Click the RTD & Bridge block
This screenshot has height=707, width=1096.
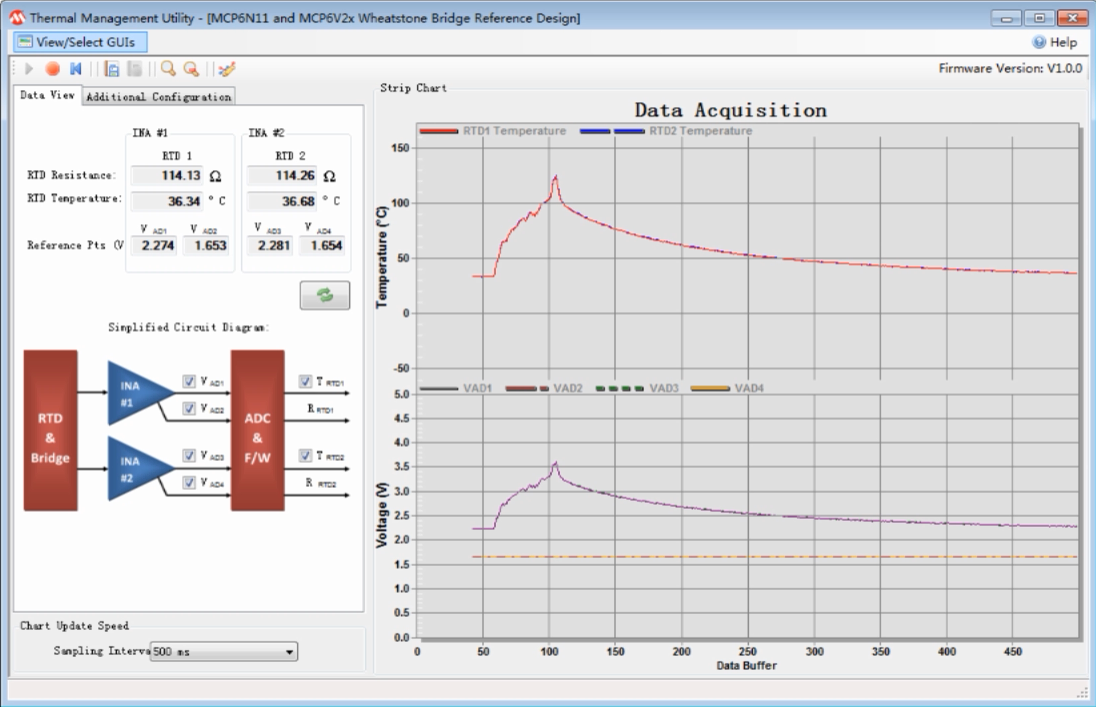click(x=50, y=430)
